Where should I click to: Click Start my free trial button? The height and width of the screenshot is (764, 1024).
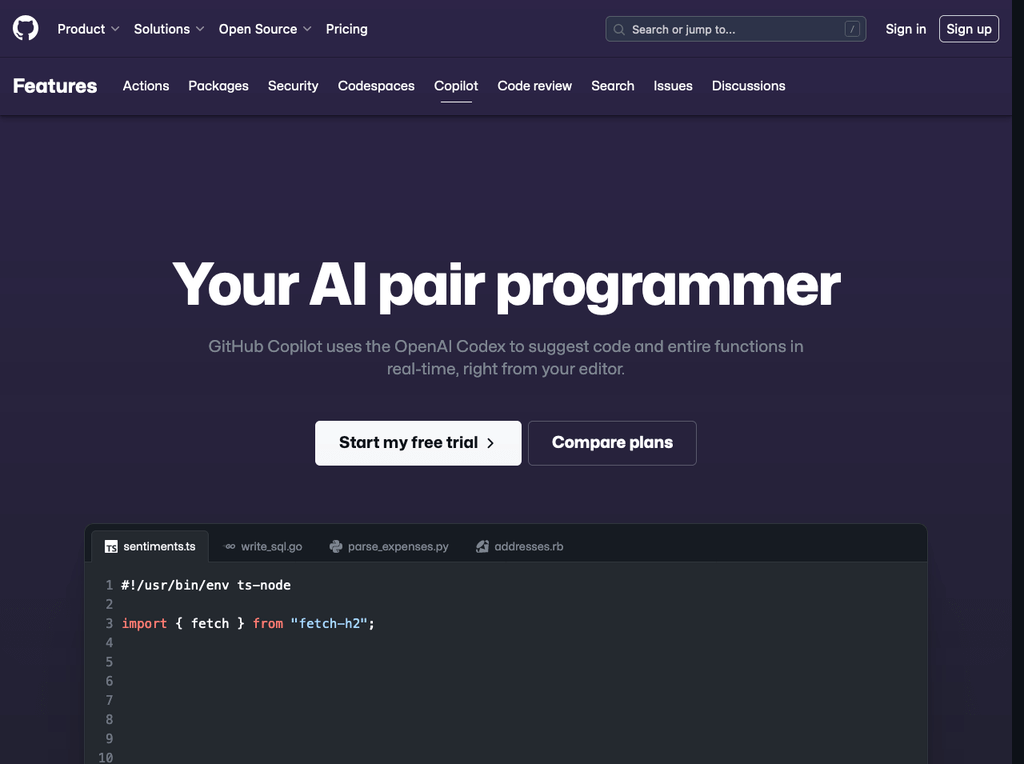pyautogui.click(x=418, y=443)
